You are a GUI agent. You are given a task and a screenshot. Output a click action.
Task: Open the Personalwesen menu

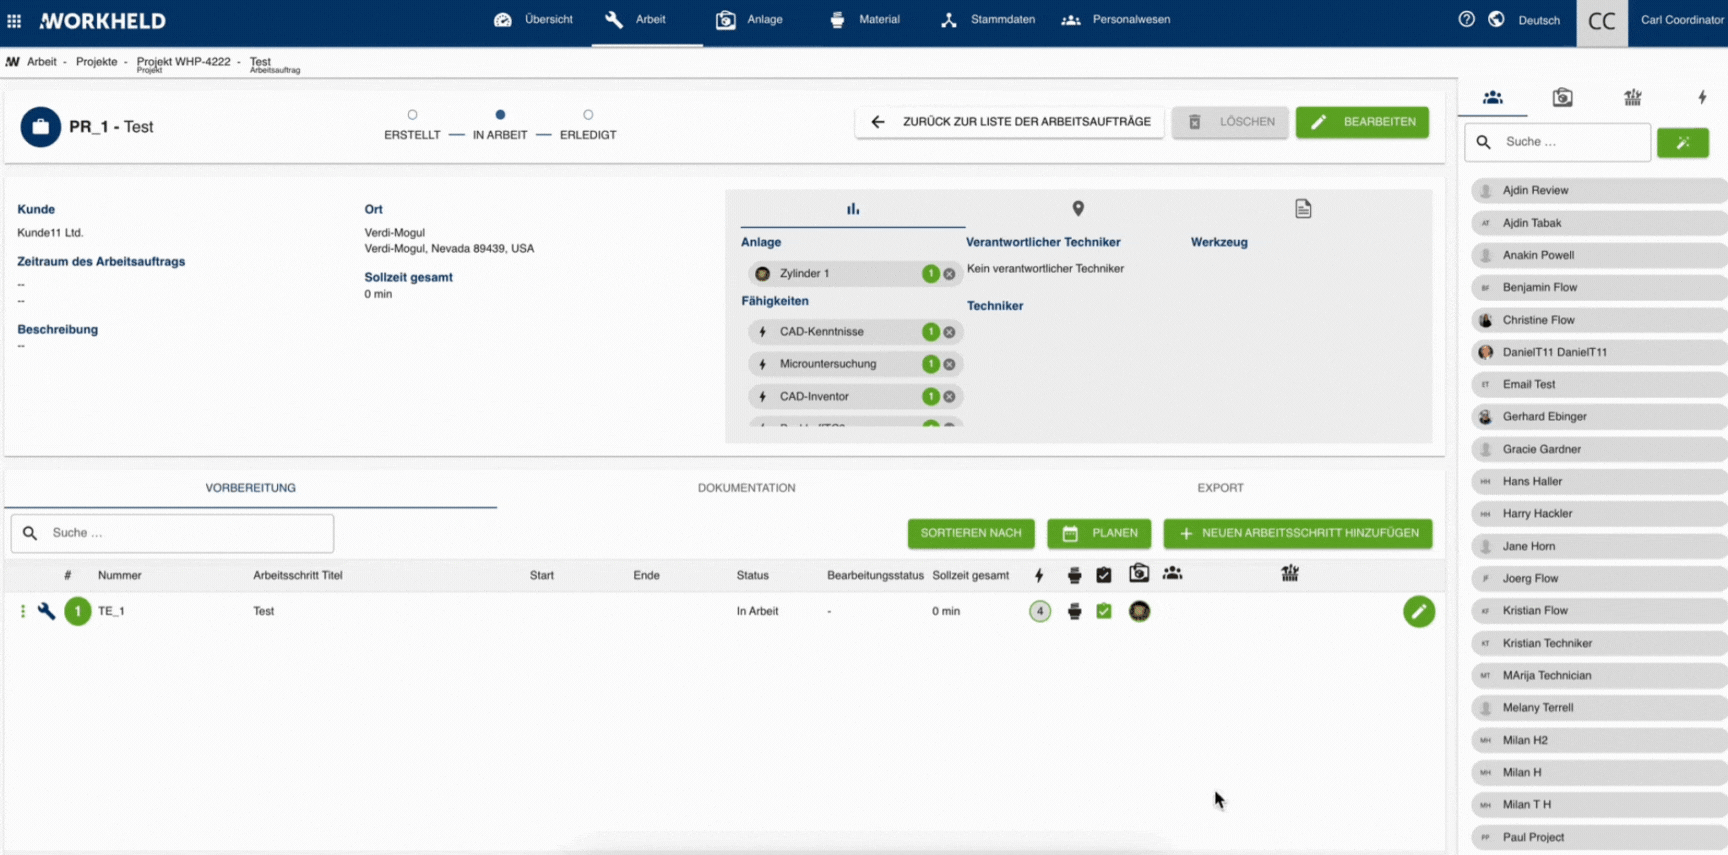click(x=1116, y=19)
